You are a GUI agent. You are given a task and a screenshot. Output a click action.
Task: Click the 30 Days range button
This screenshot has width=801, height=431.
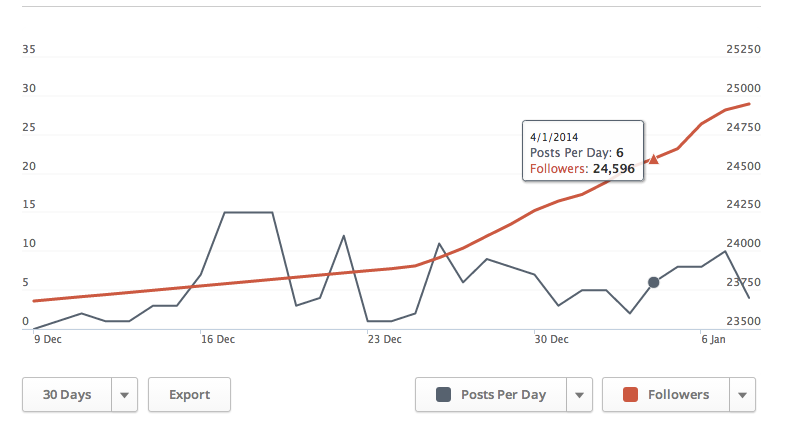(x=67, y=395)
